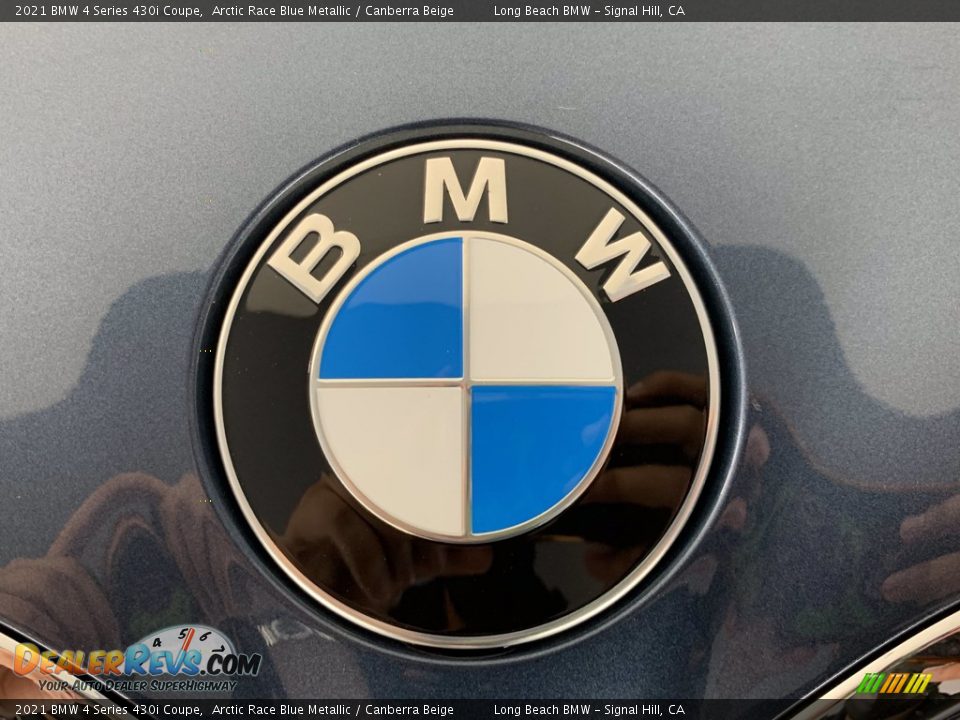Click bottom caption '2021 BMW 4 Series 430i Coupe'

coord(108,710)
